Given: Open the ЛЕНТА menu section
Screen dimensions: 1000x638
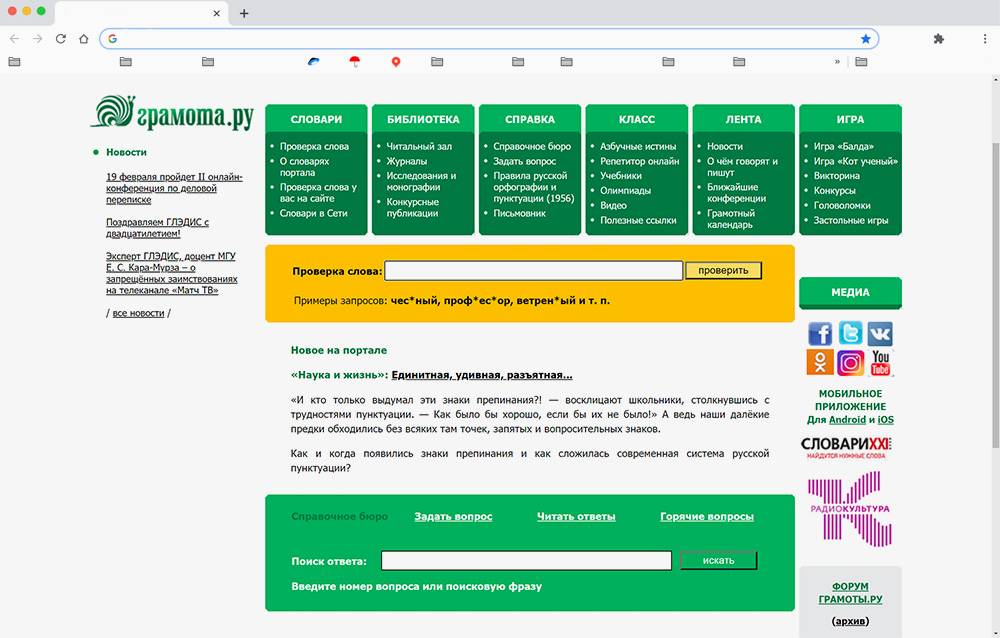Looking at the screenshot, I should click(x=744, y=119).
